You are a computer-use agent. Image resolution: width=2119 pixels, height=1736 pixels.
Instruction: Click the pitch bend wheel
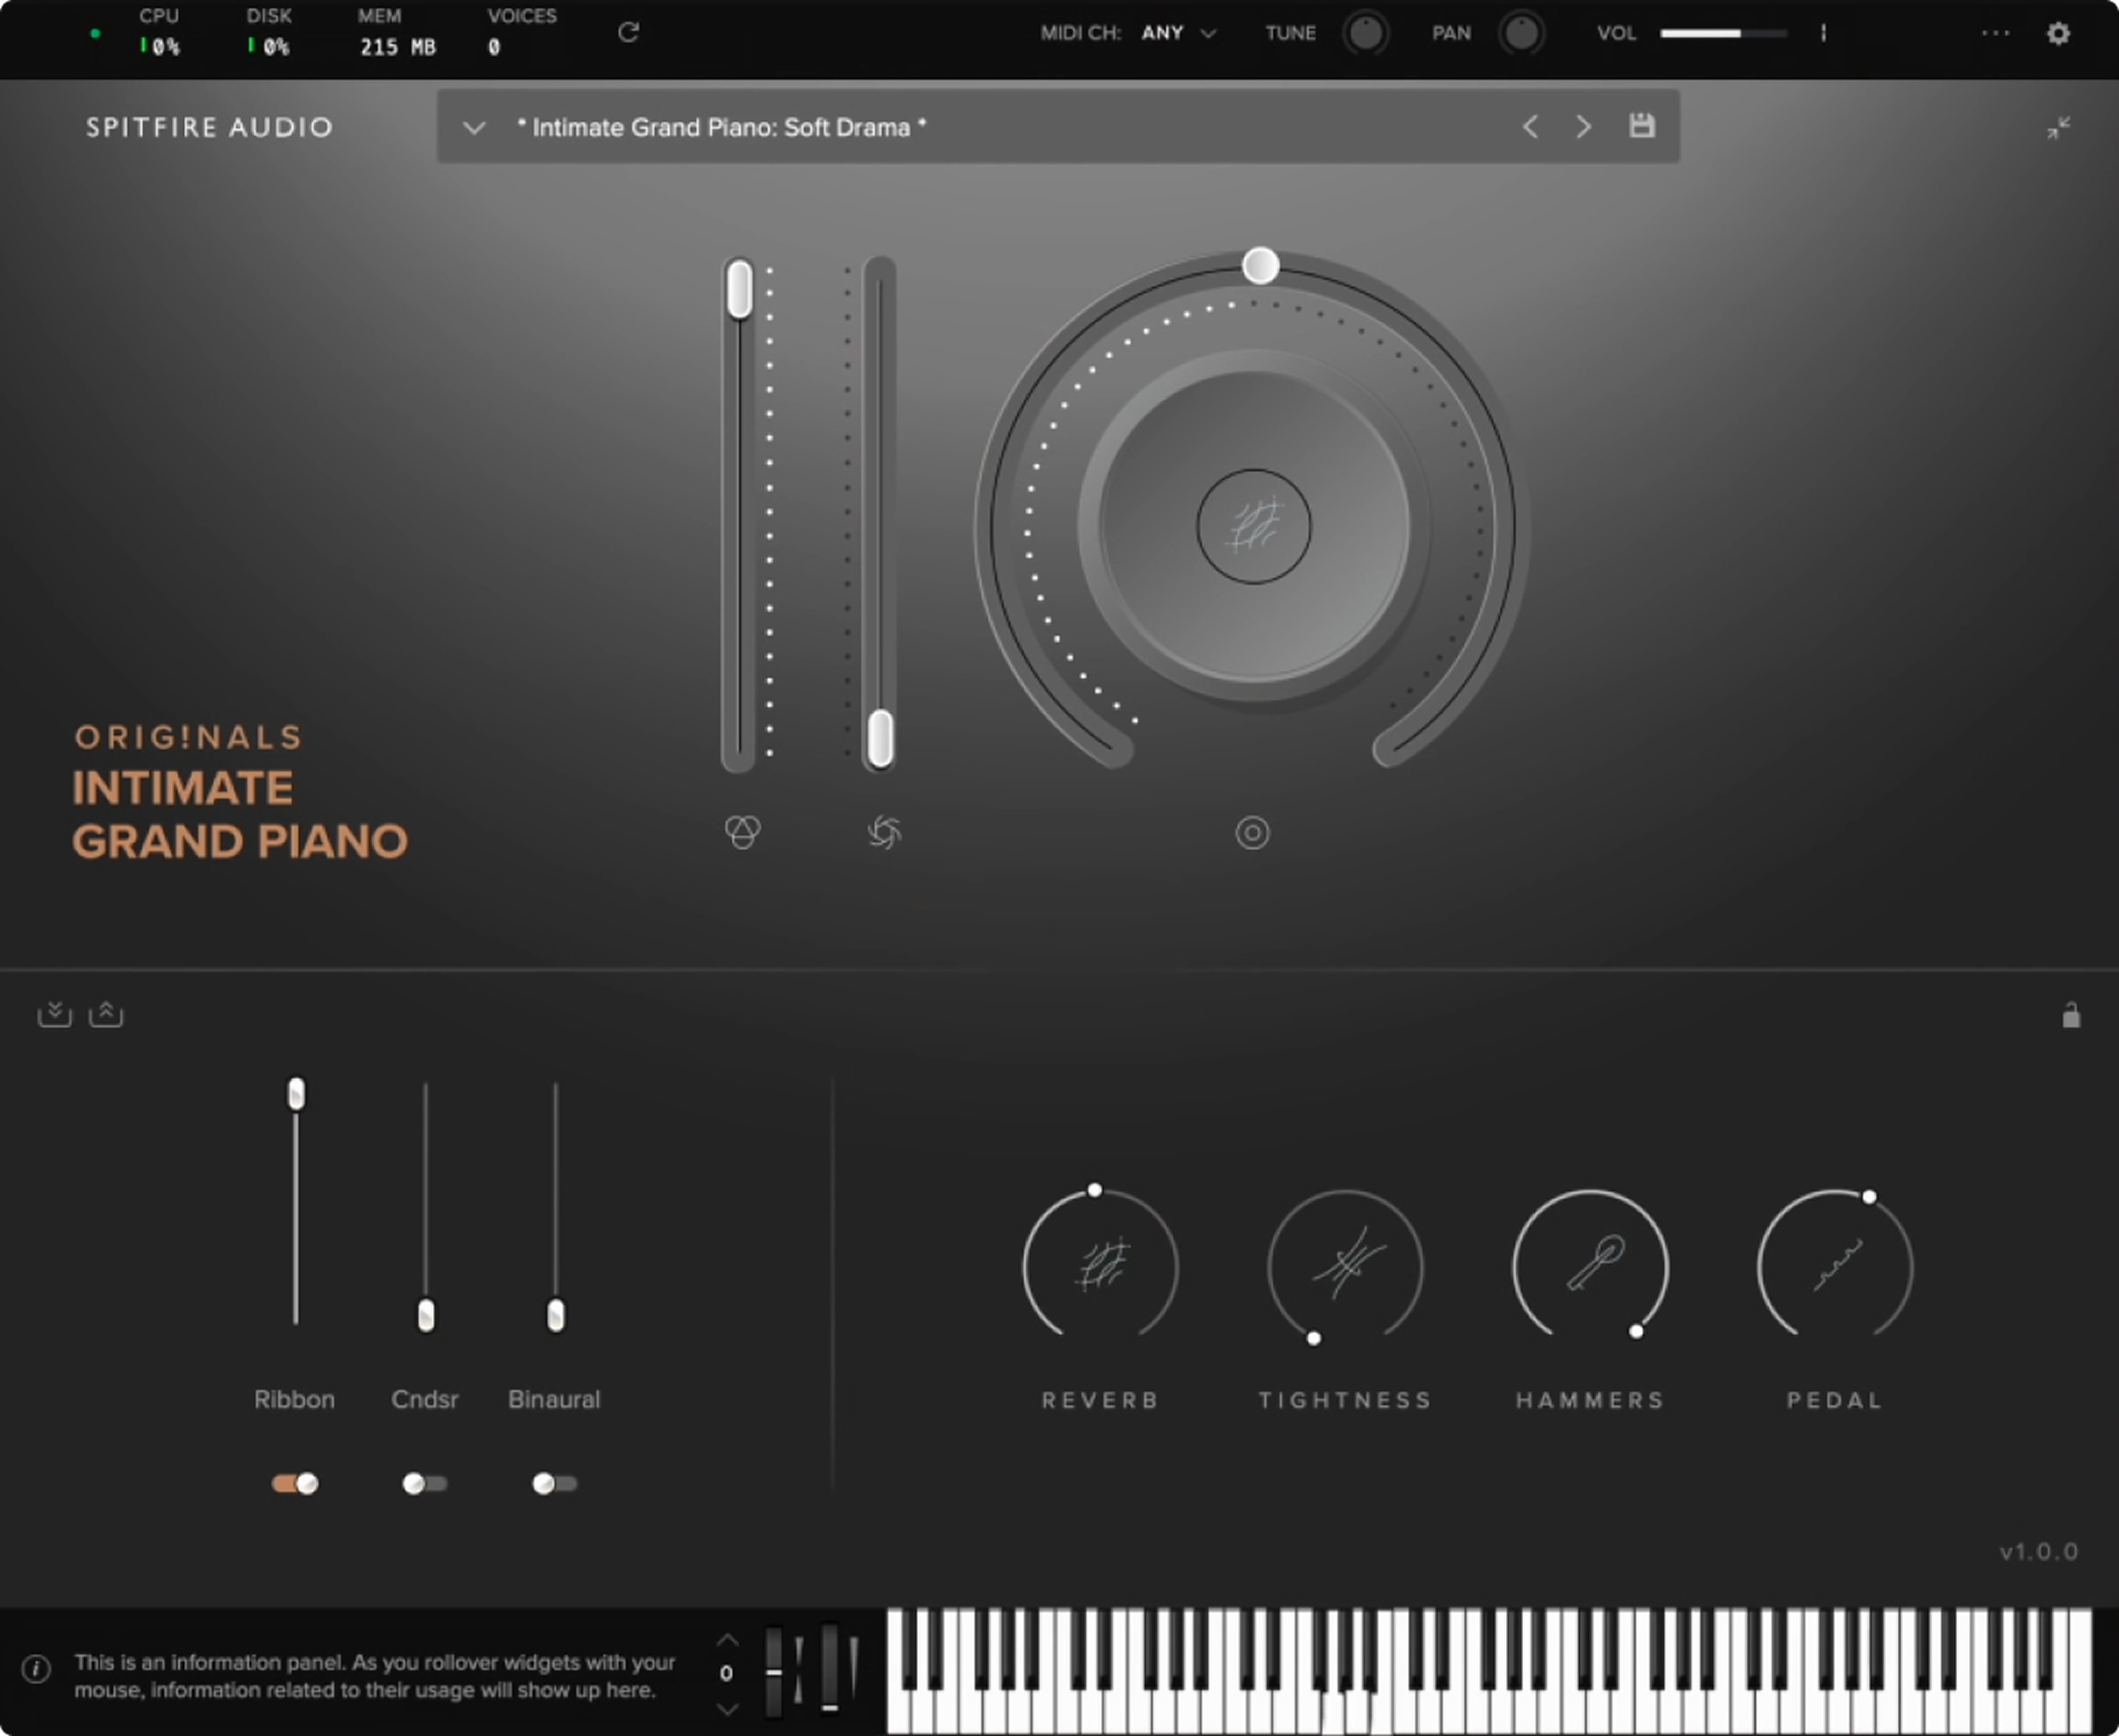coord(774,1671)
